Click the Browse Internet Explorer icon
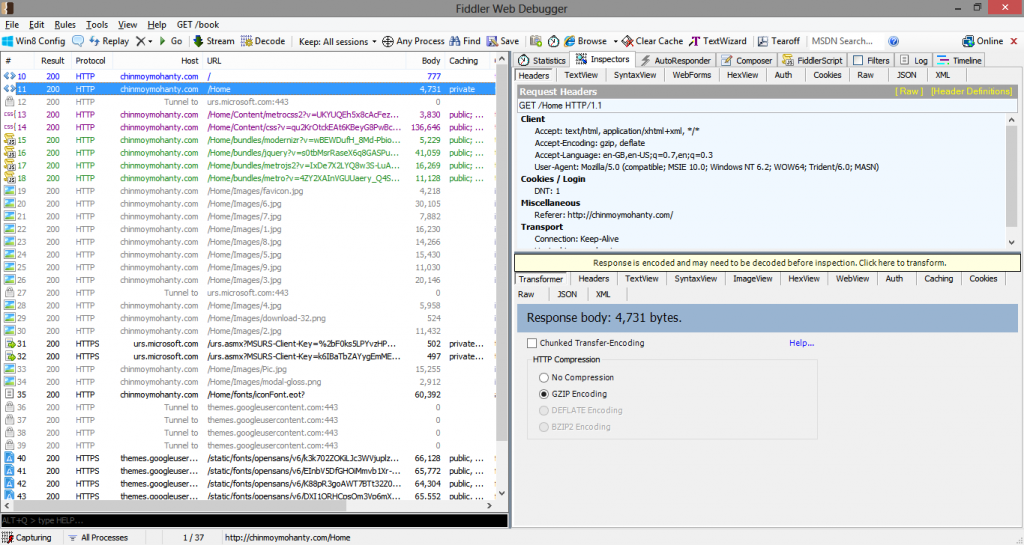 pyautogui.click(x=569, y=41)
